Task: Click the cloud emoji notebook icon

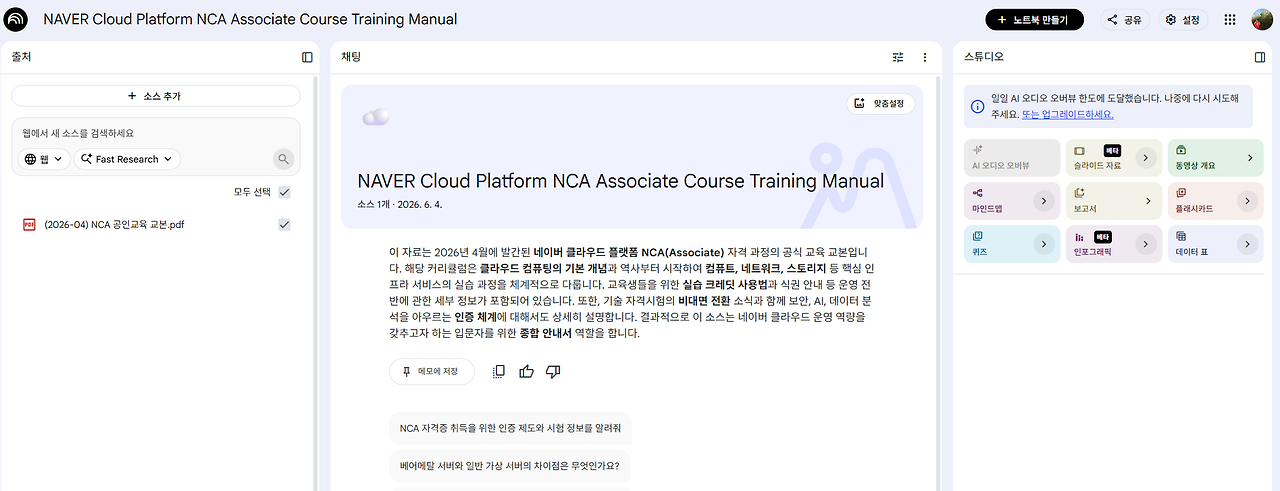Action: pyautogui.click(x=375, y=118)
